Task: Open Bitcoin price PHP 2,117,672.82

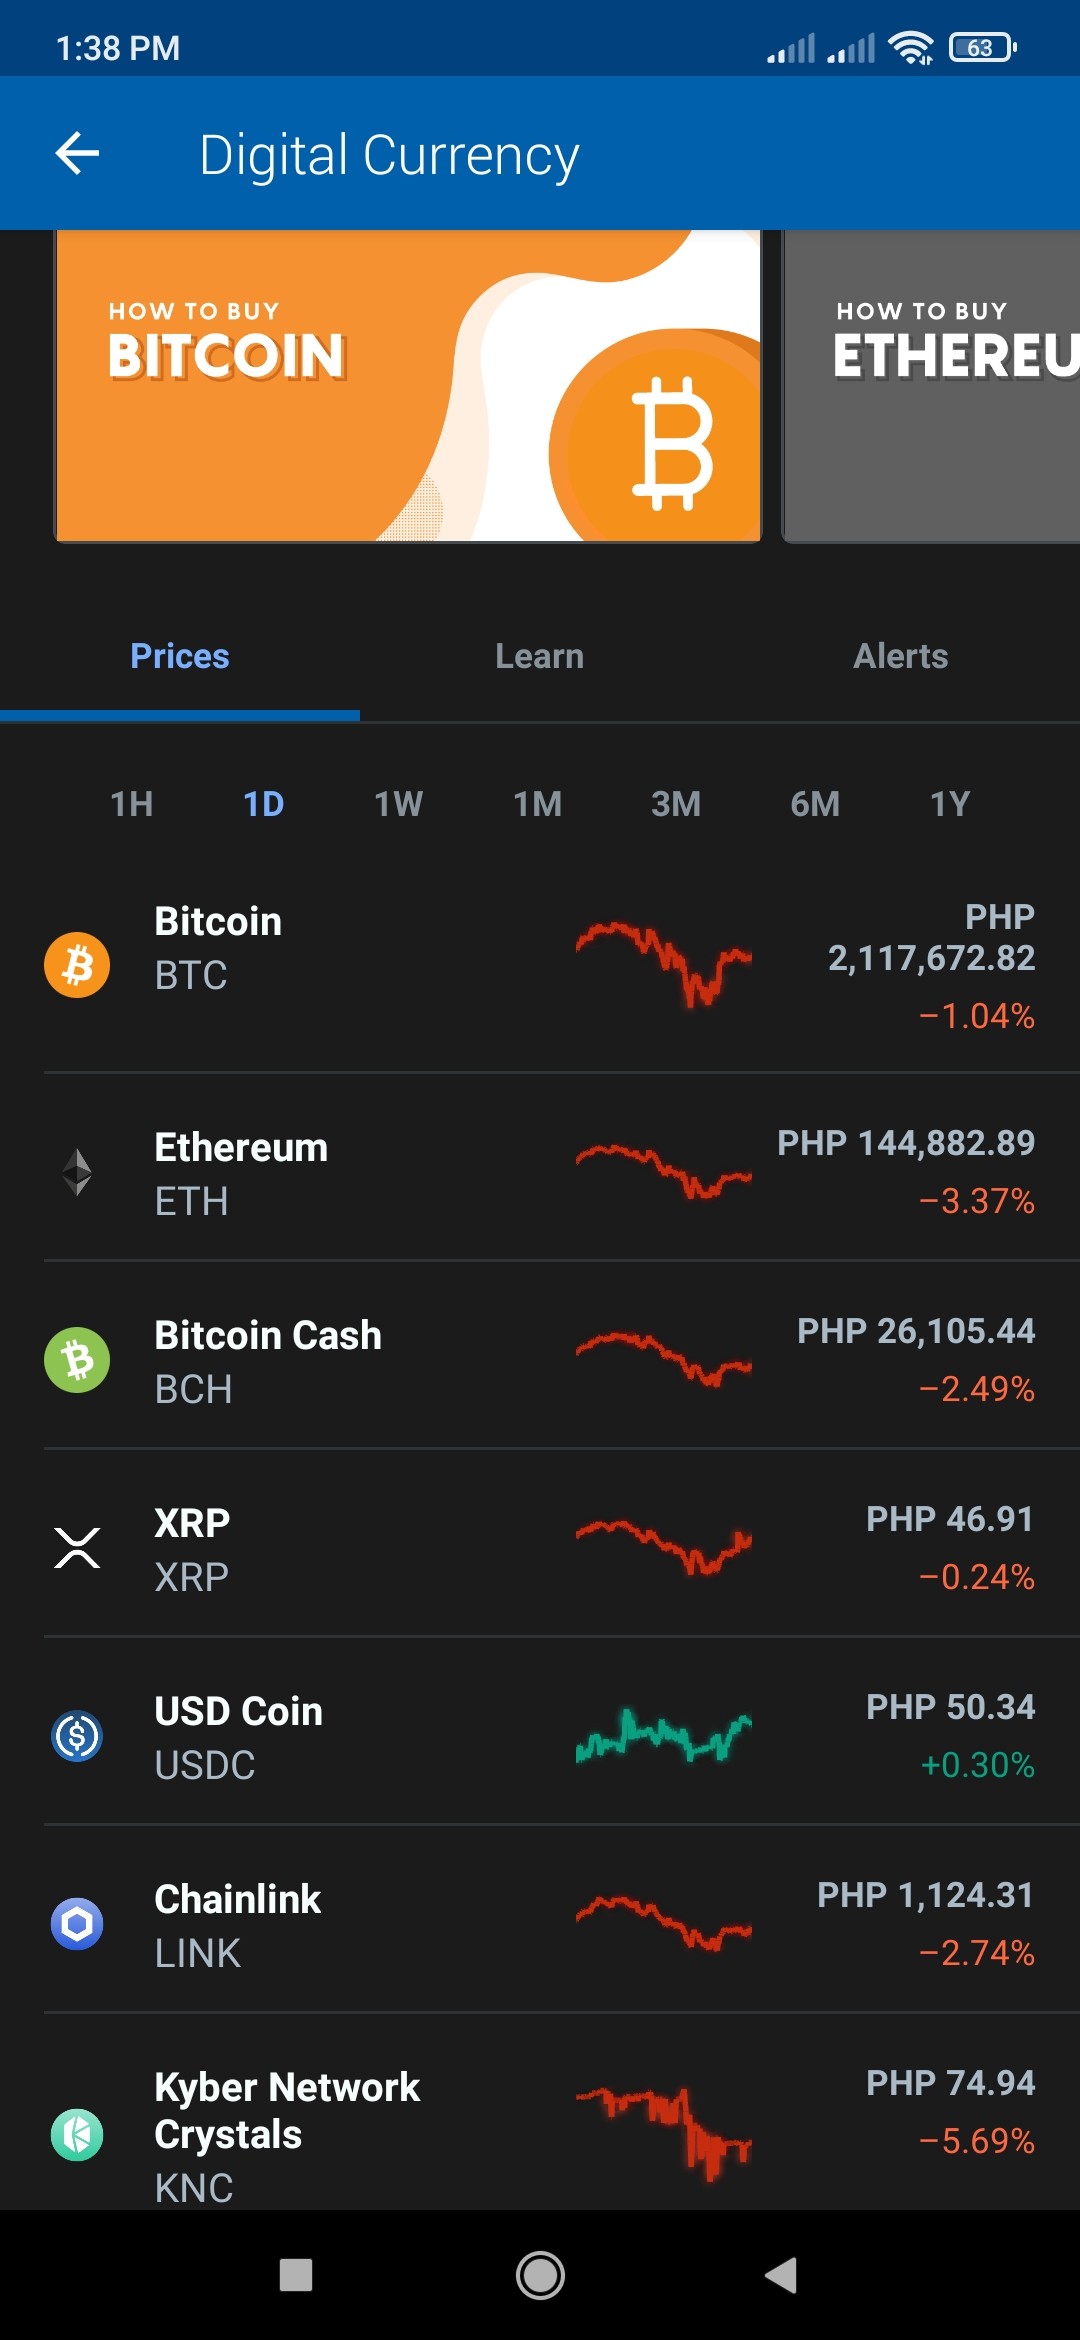Action: coord(931,938)
